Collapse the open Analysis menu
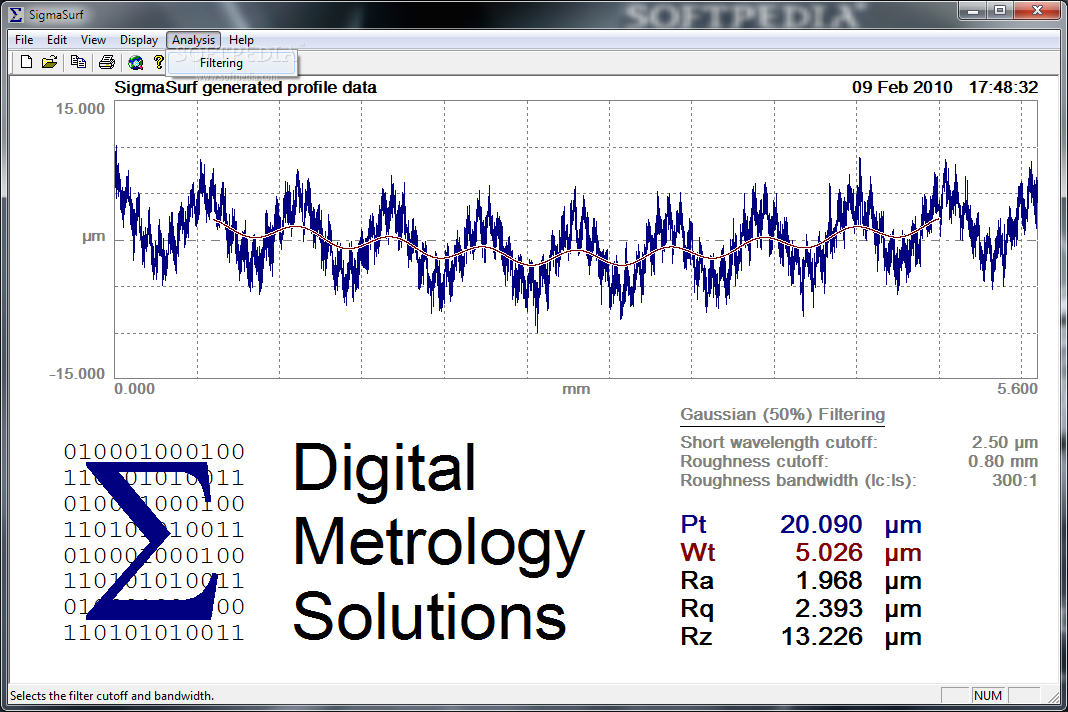The image size is (1068, 712). tap(193, 40)
